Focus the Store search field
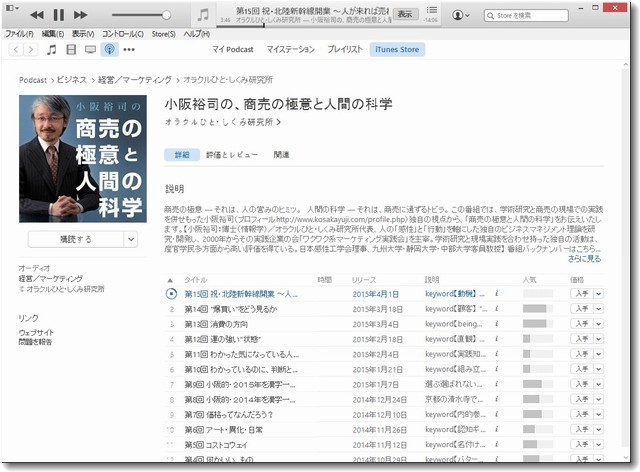The image size is (640, 472). 526,16
